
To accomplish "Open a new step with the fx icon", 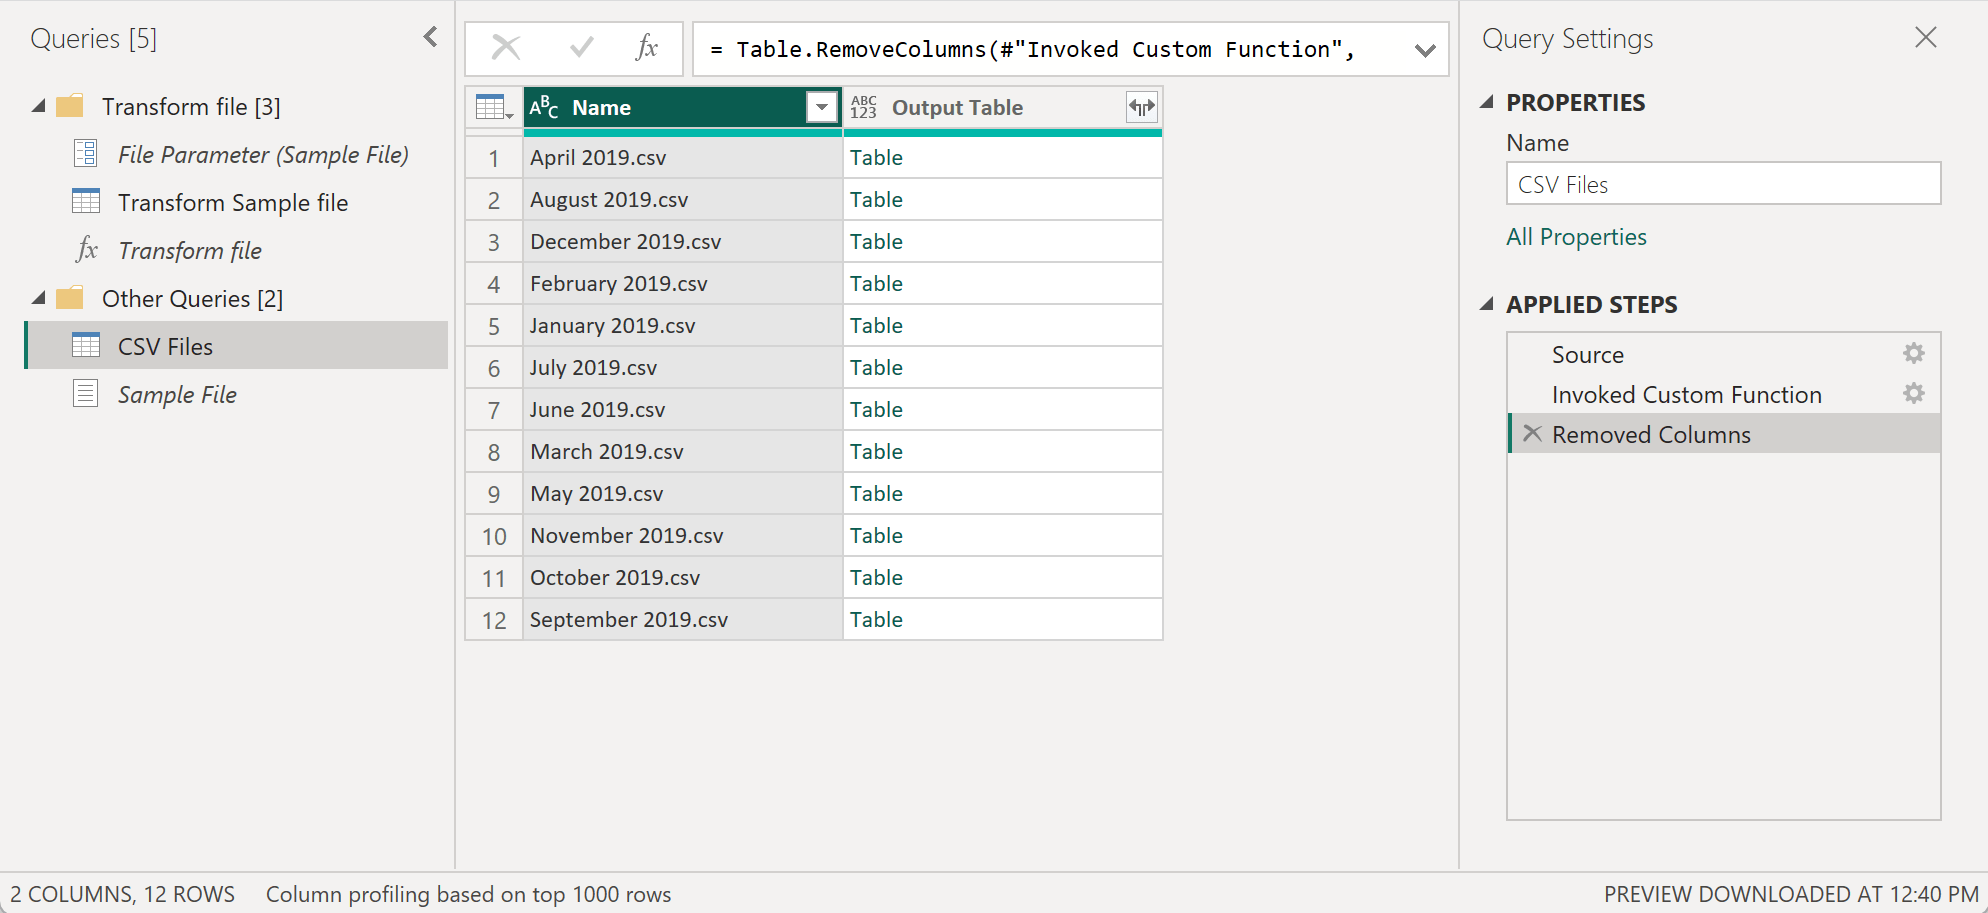I will tap(649, 47).
